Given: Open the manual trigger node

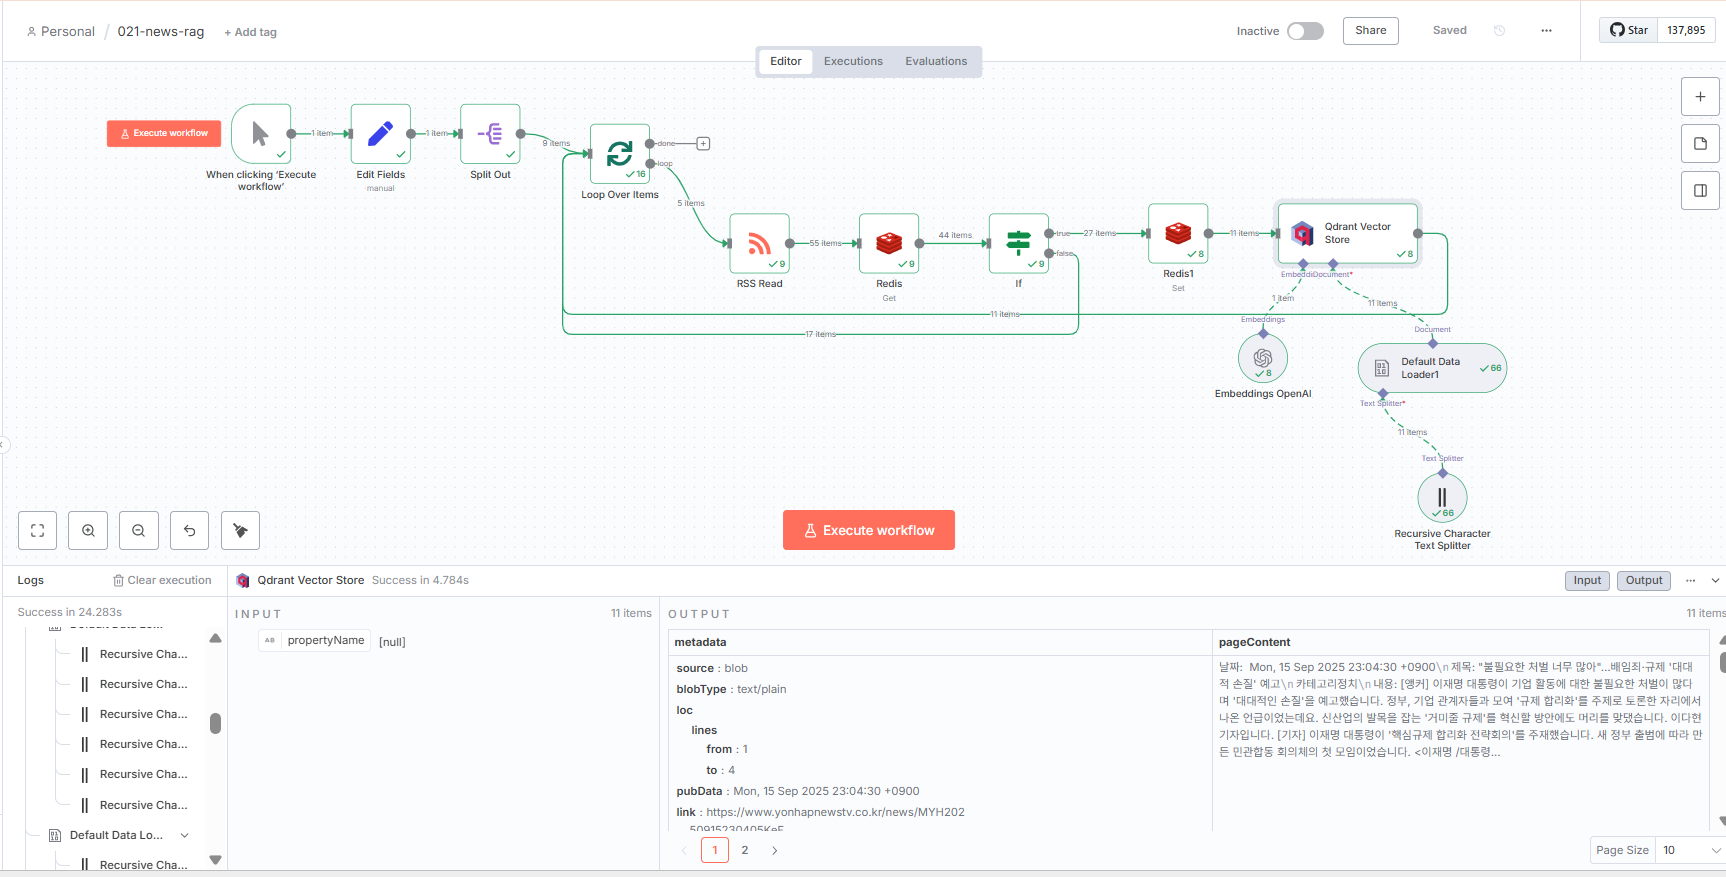Looking at the screenshot, I should (x=261, y=133).
